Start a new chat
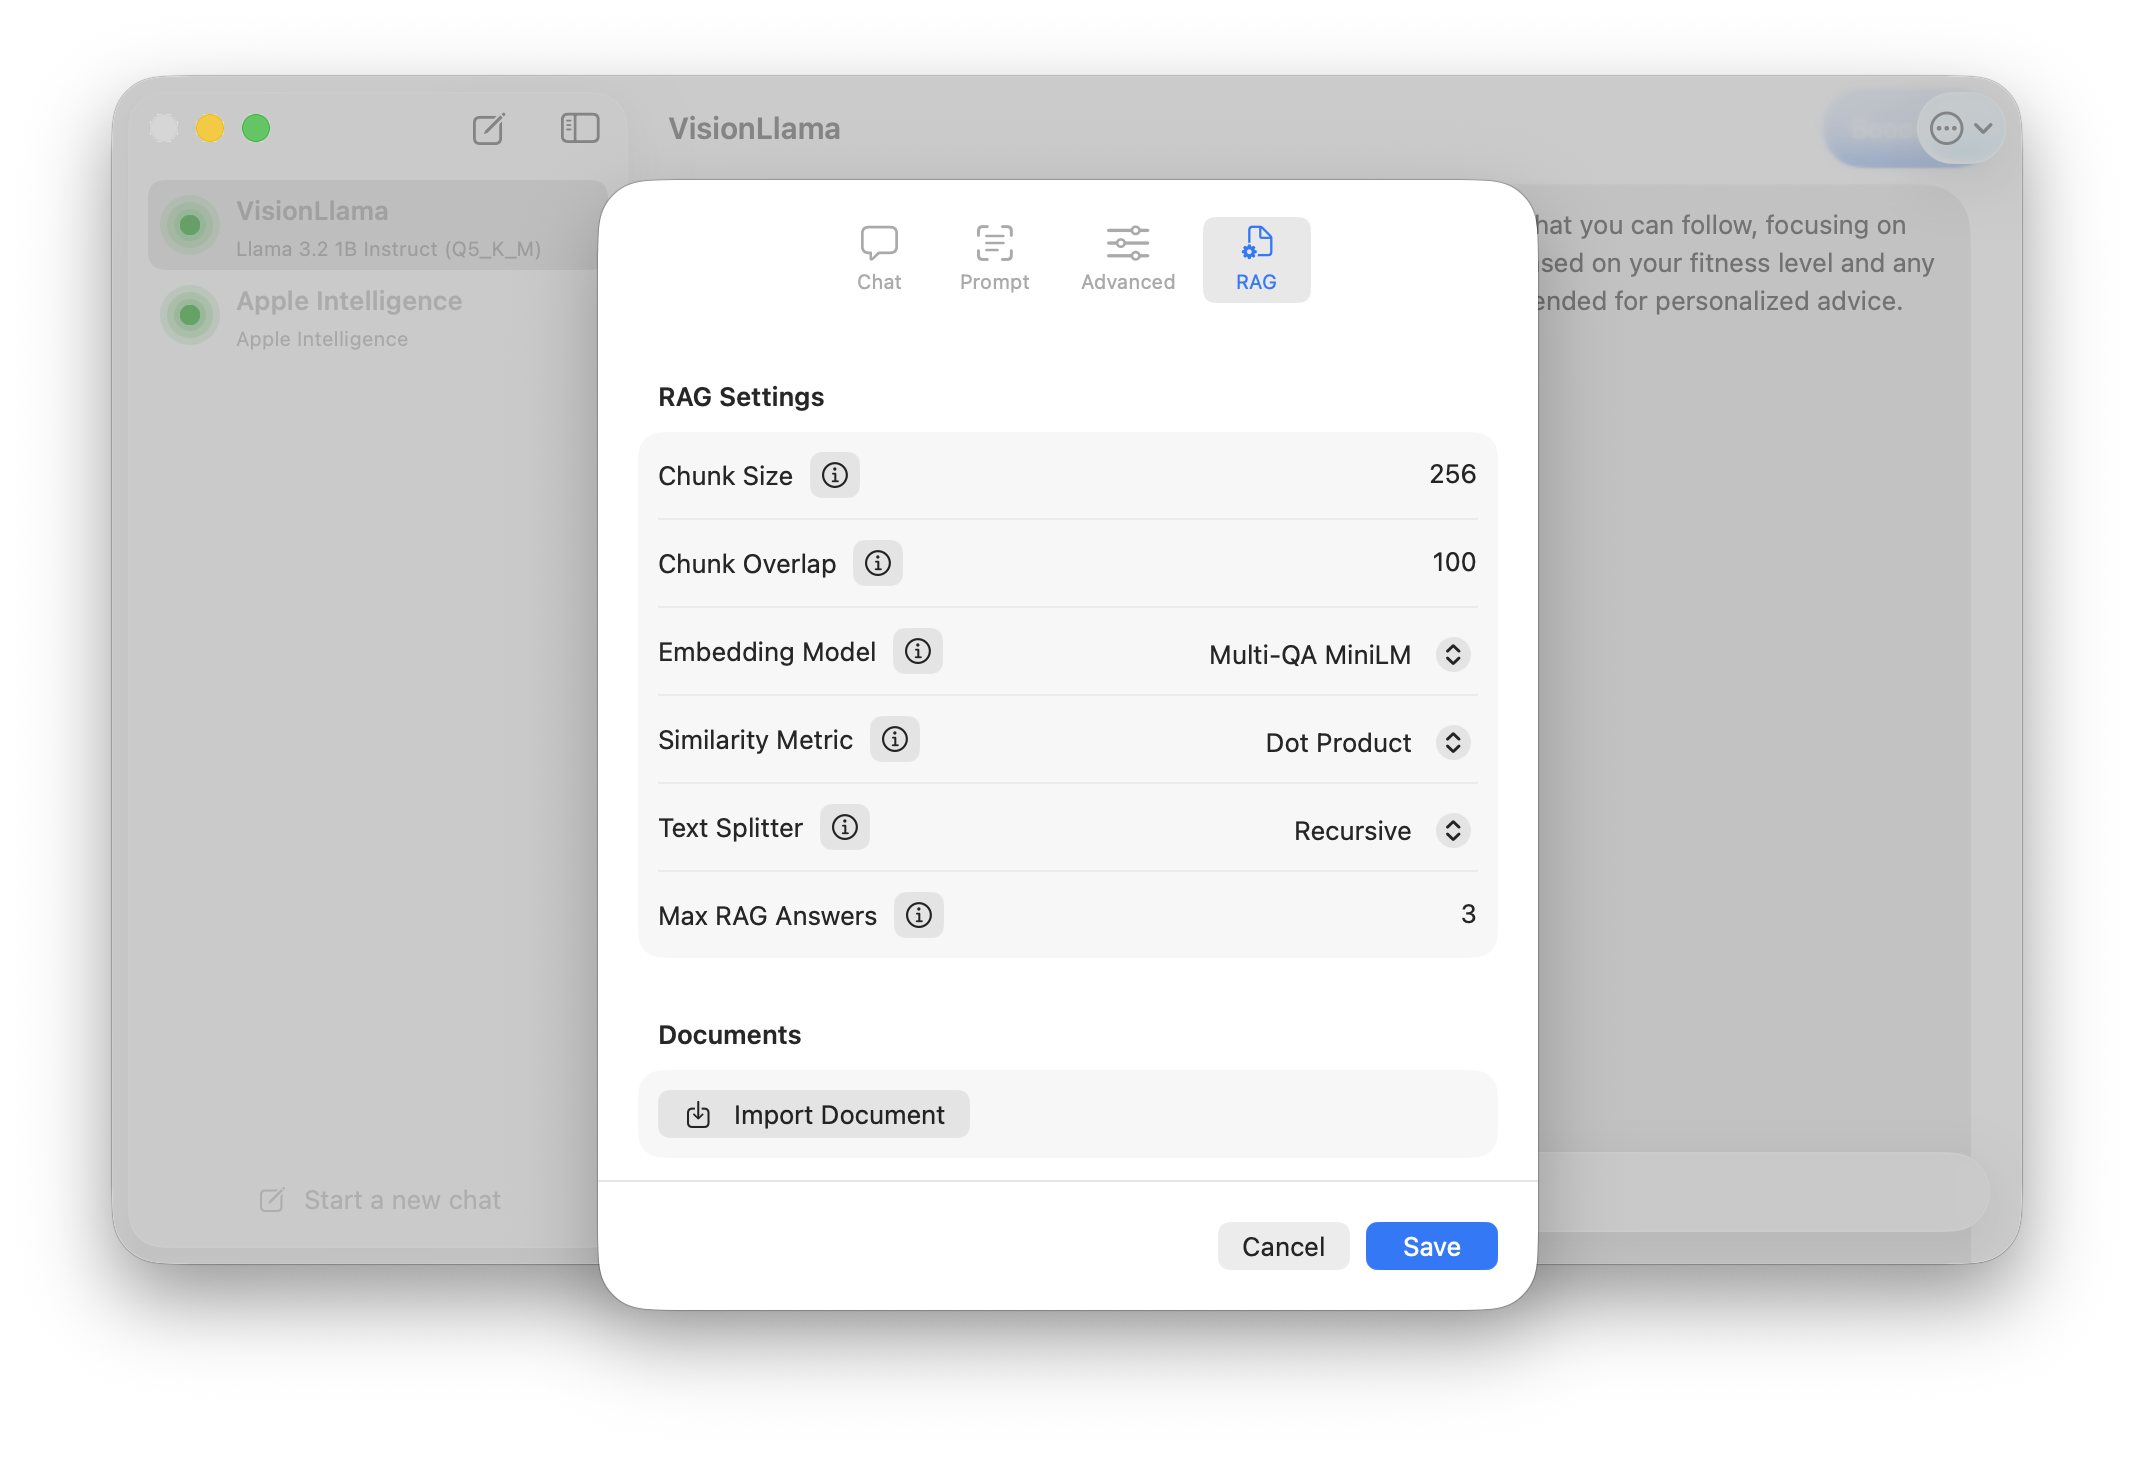Viewport: 2134px width, 1458px height. point(378,1199)
